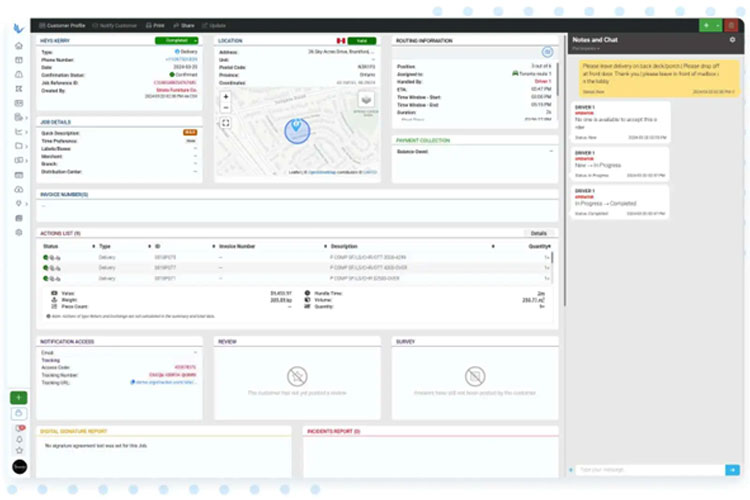Open the green dropdown arrow beside the top plus
Viewport: 750px width, 500px height.
point(717,25)
